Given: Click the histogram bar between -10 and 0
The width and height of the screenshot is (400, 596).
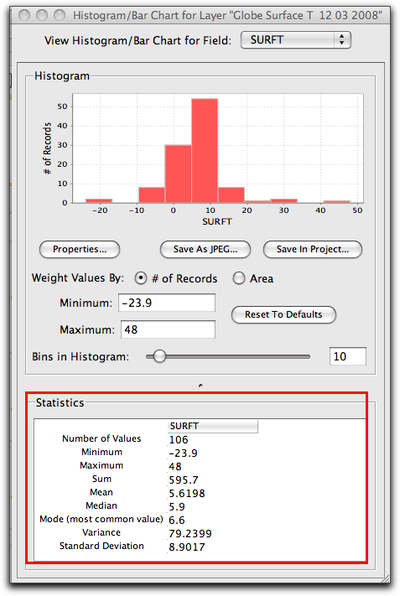Looking at the screenshot, I should [x=151, y=195].
